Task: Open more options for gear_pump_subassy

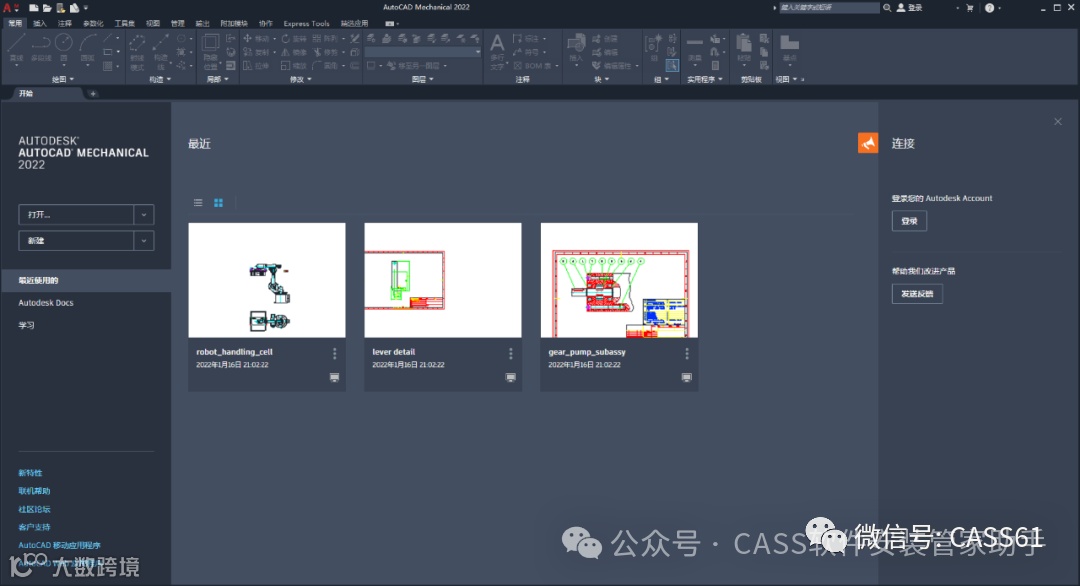Action: (x=687, y=353)
